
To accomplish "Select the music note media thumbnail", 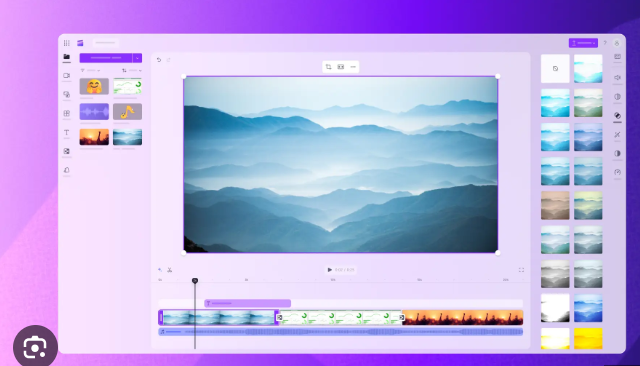I will pyautogui.click(x=127, y=111).
